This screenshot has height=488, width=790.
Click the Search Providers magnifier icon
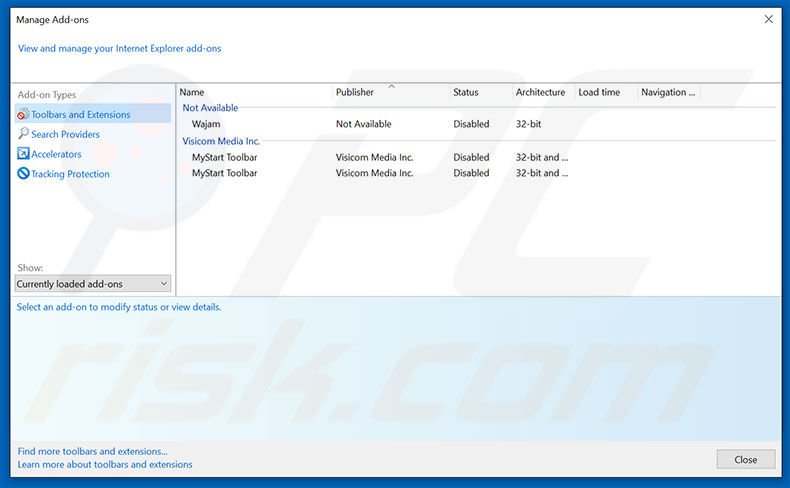click(23, 133)
